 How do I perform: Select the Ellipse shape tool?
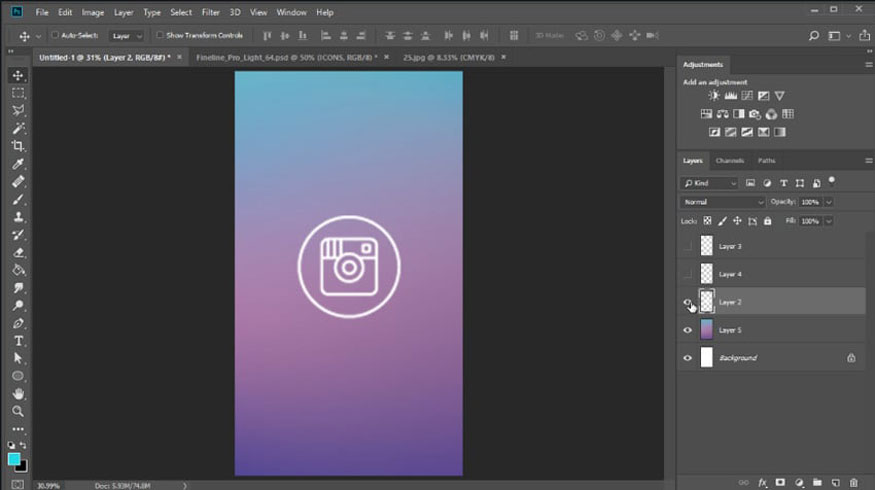(18, 376)
